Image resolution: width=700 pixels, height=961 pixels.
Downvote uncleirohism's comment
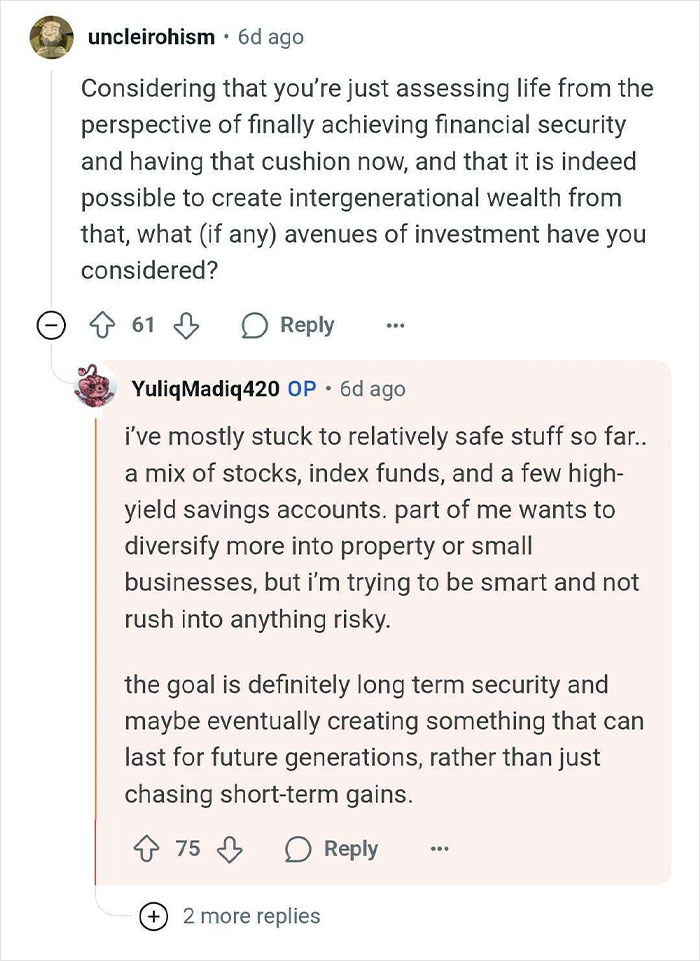pos(186,326)
